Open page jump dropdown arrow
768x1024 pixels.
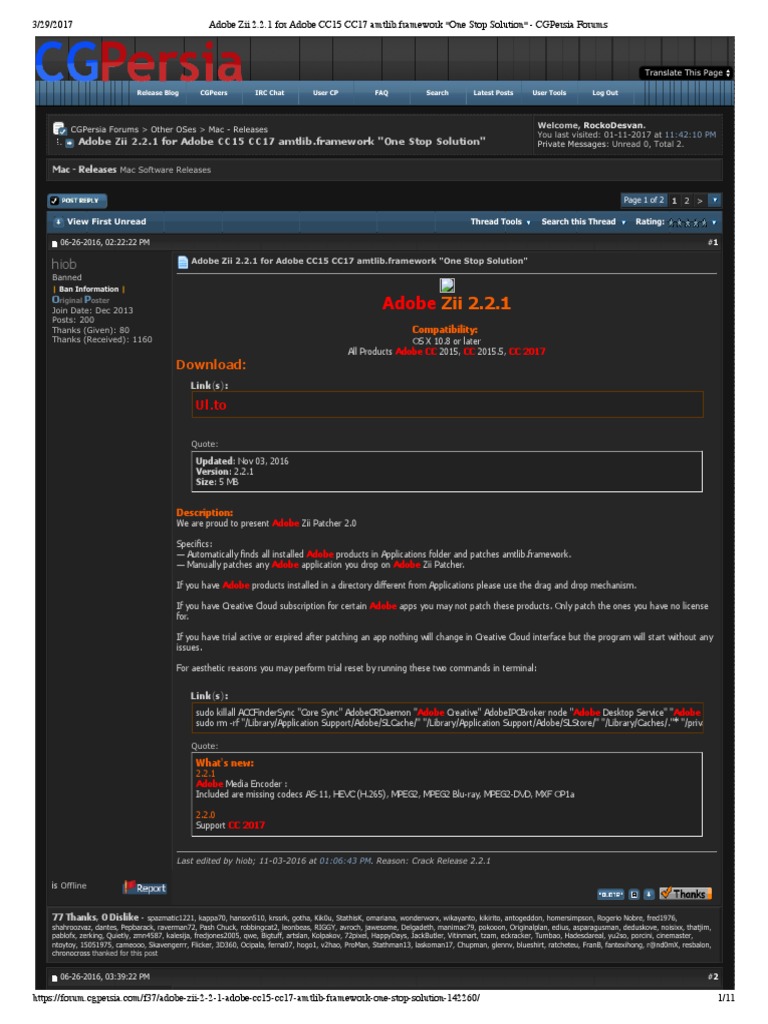coord(714,200)
